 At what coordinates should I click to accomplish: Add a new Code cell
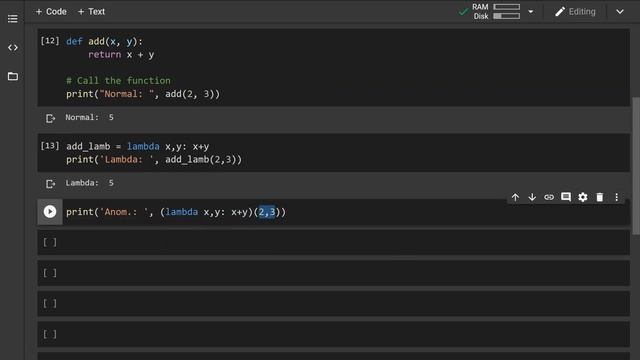[x=51, y=11]
